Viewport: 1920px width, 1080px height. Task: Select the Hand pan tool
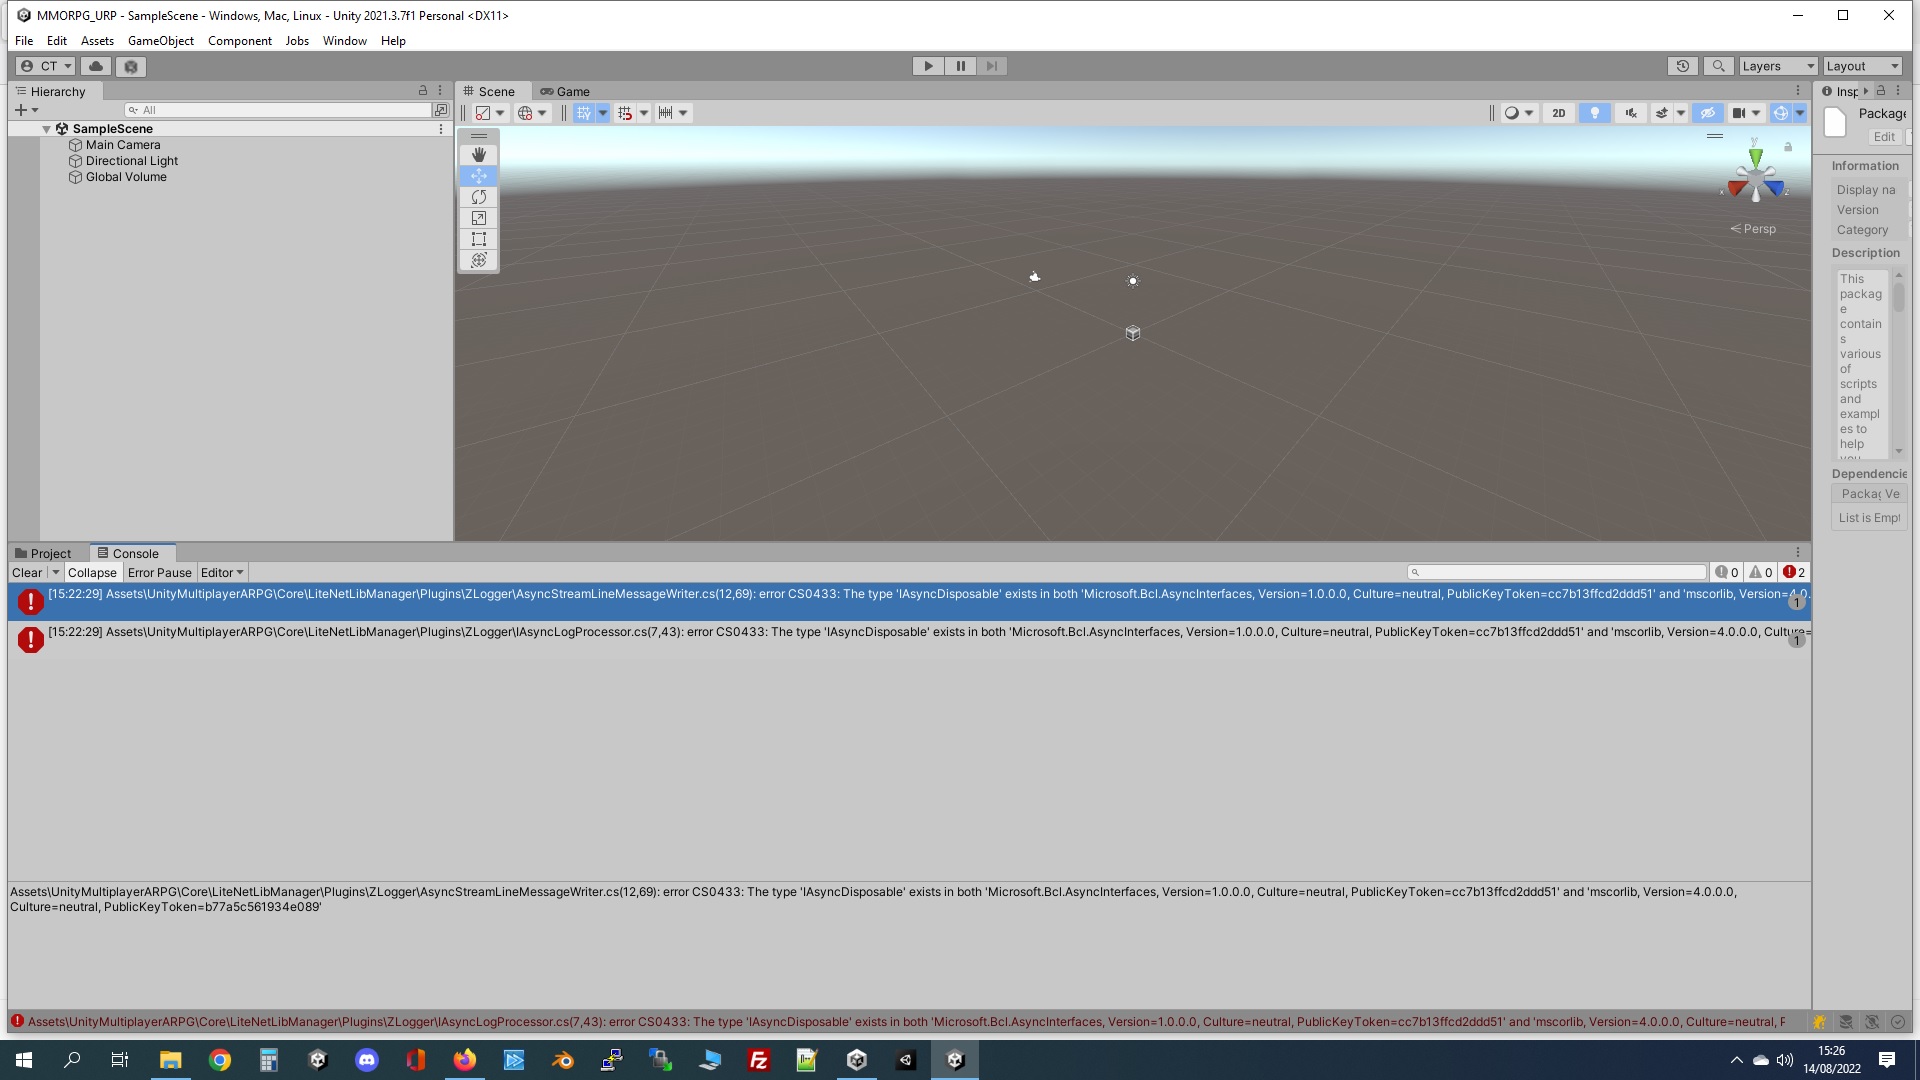coord(478,155)
